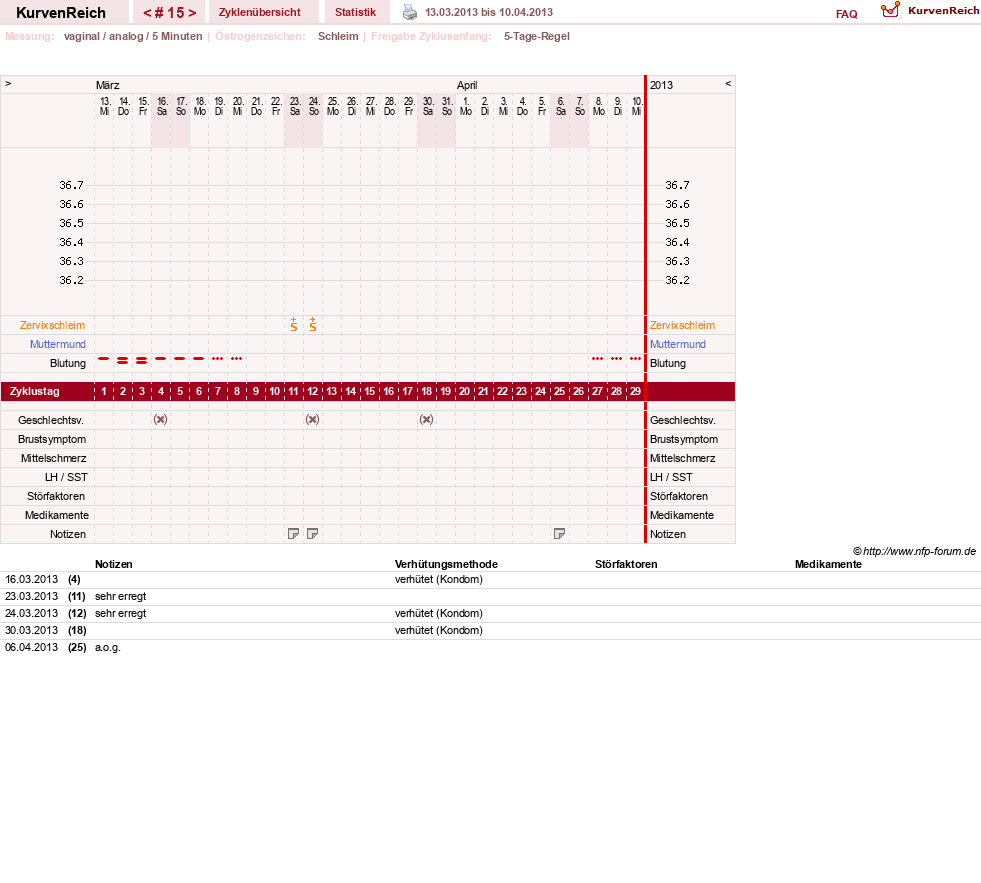Open the Zyklenübersicht tab
The height and width of the screenshot is (883, 981).
point(260,12)
